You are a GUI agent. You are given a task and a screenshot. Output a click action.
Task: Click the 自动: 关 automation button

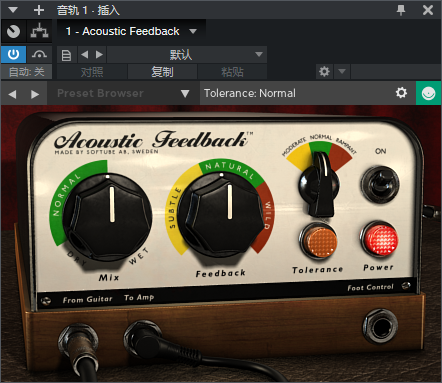tap(26, 72)
